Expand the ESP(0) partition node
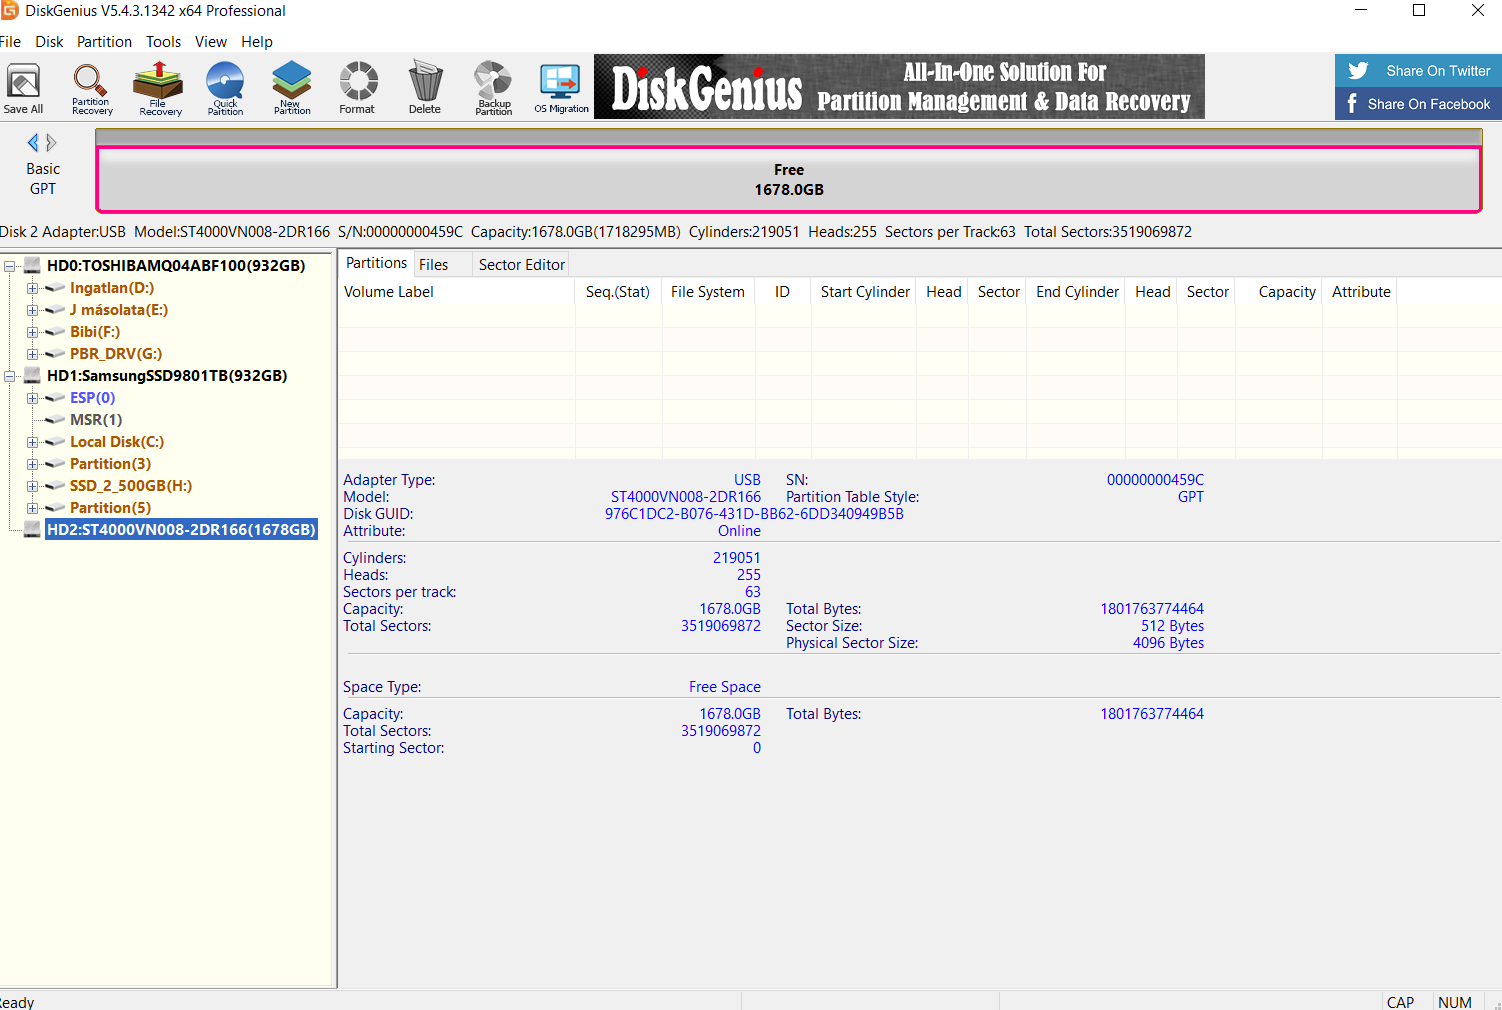 click(32, 398)
